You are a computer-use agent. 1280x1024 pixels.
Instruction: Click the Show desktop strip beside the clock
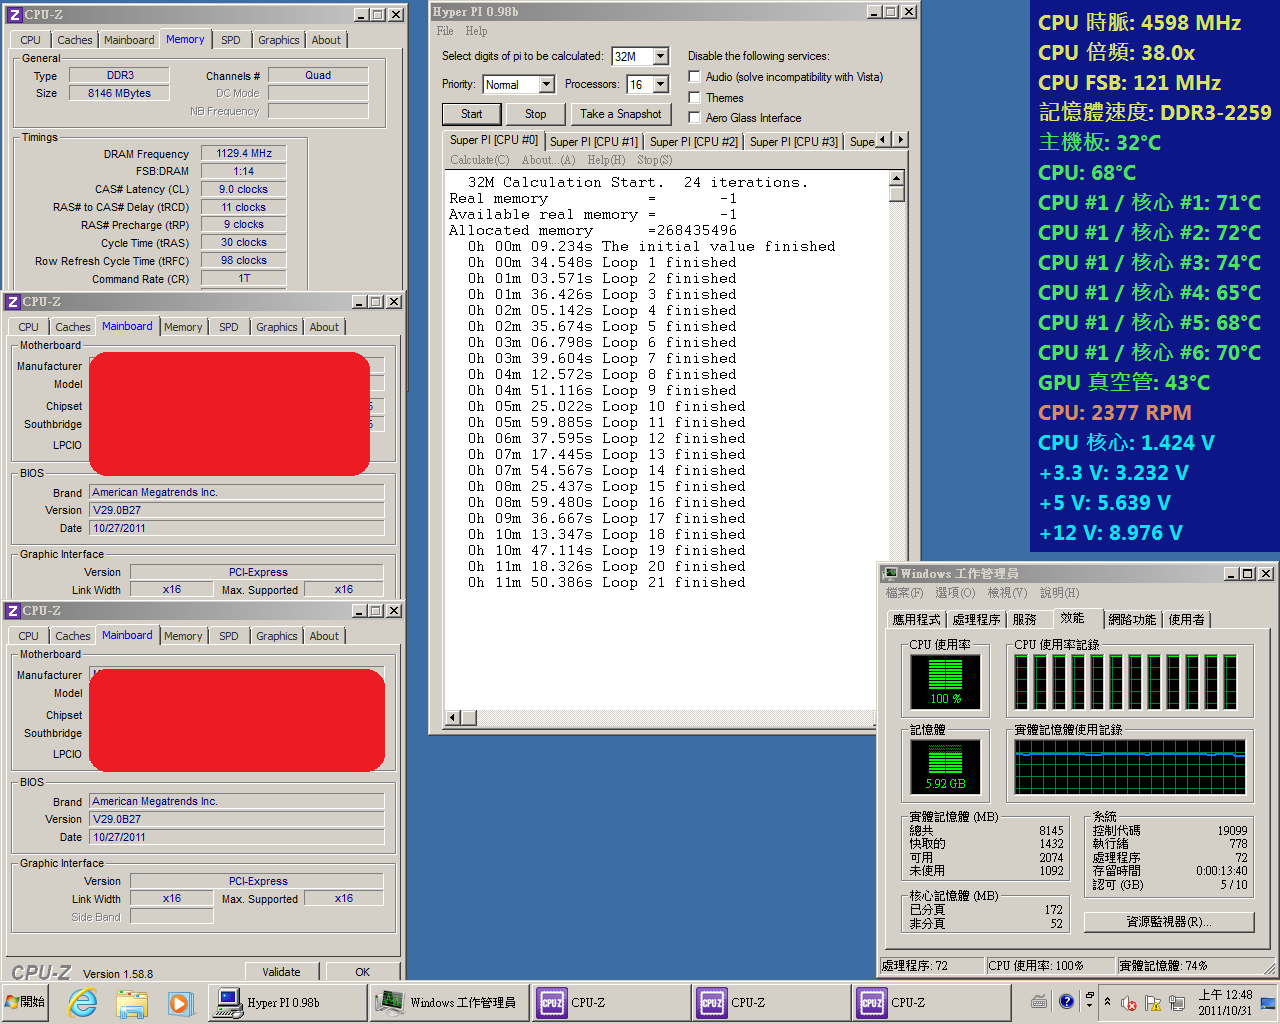[x=1269, y=1002]
